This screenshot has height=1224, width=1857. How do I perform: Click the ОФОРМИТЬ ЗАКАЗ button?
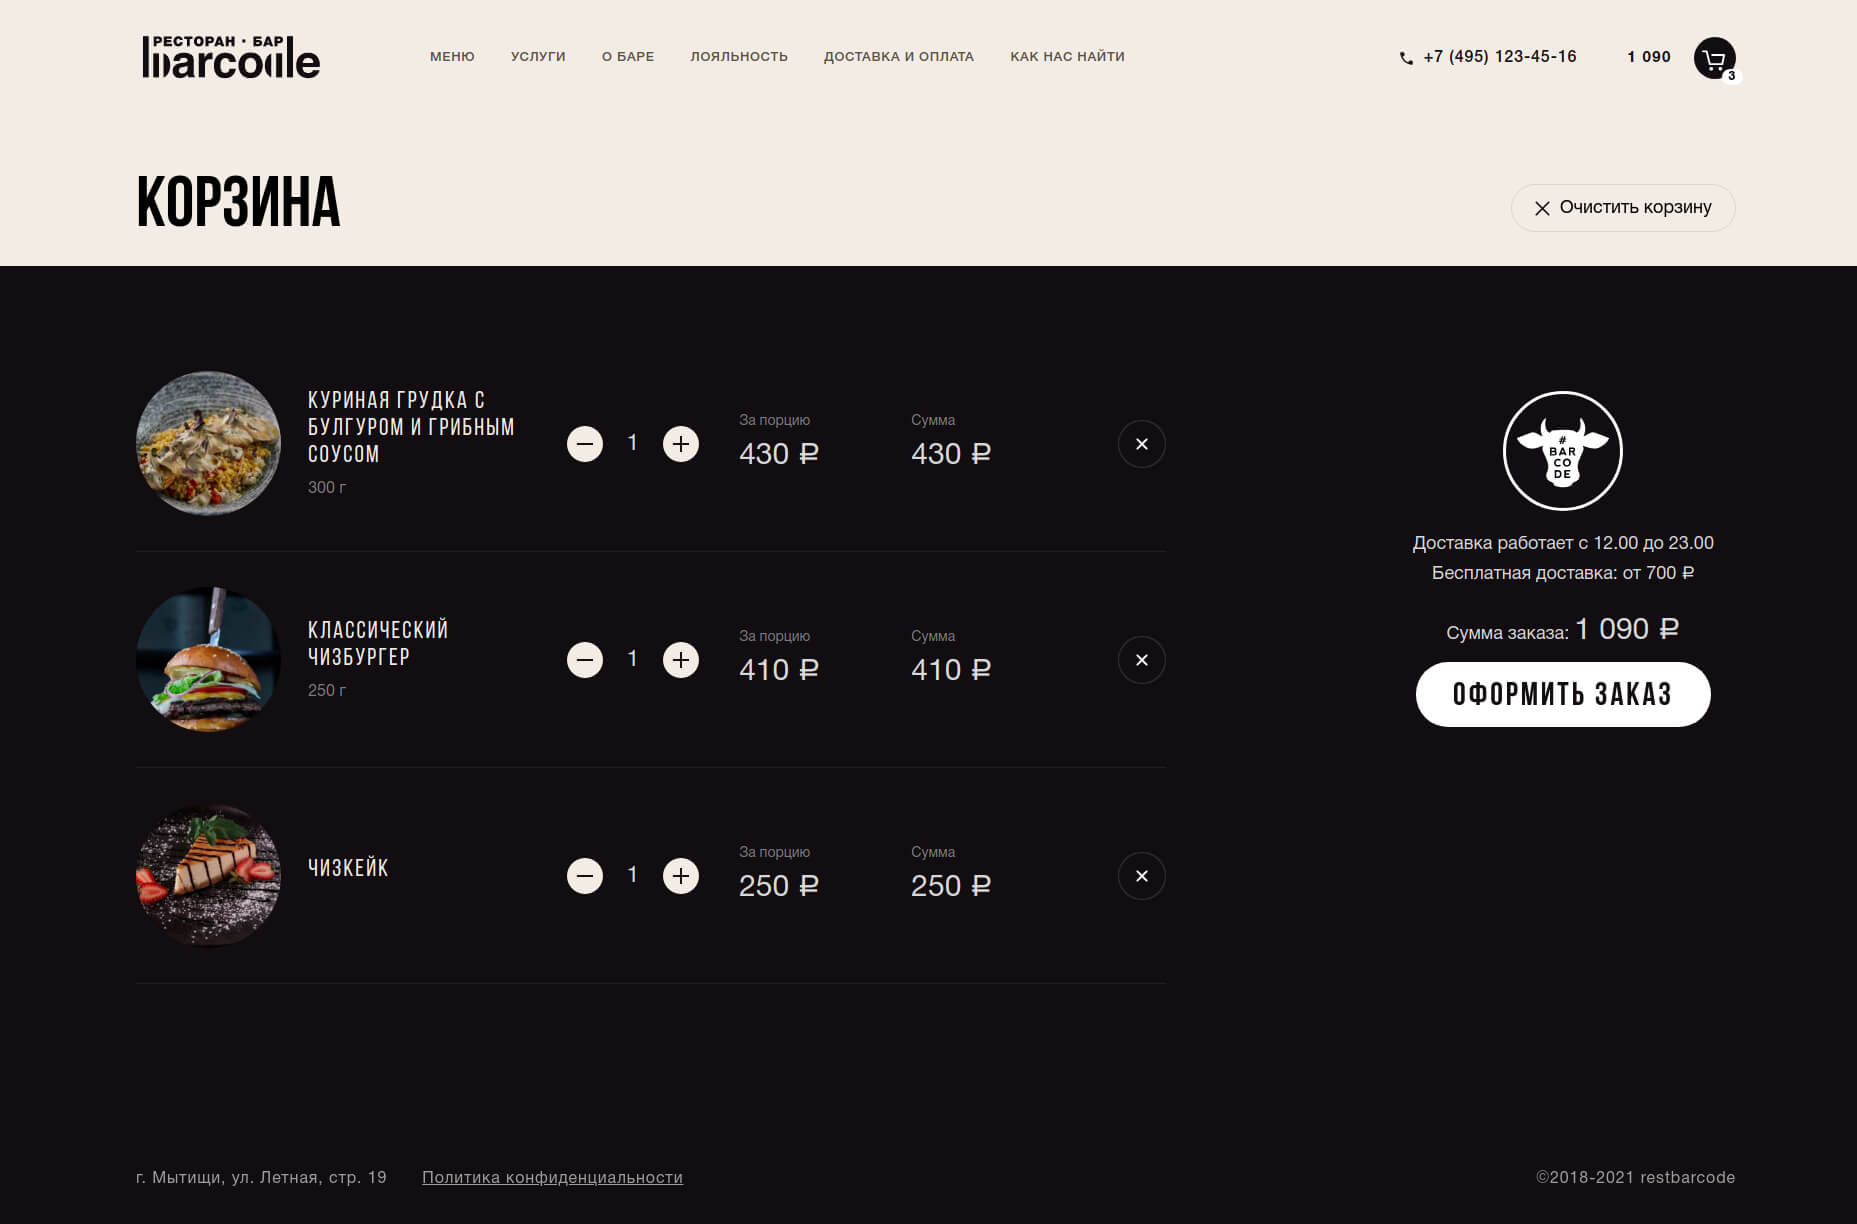coord(1562,694)
